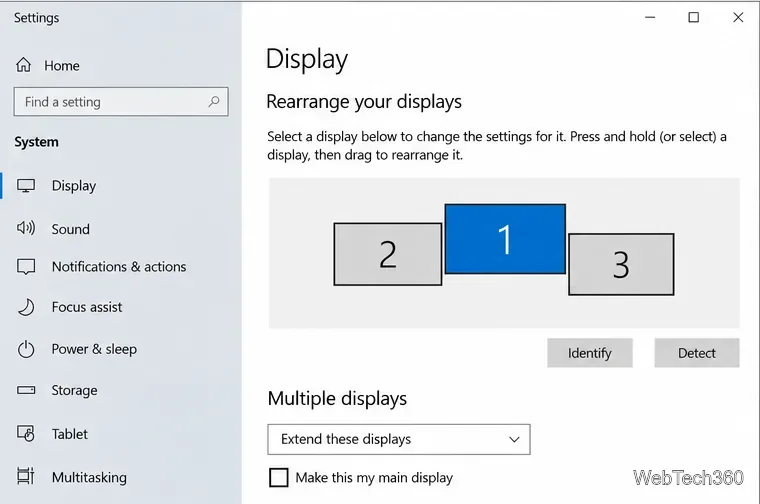Image resolution: width=760 pixels, height=504 pixels.
Task: Click the Rearrange your displays heading
Action: pos(364,102)
